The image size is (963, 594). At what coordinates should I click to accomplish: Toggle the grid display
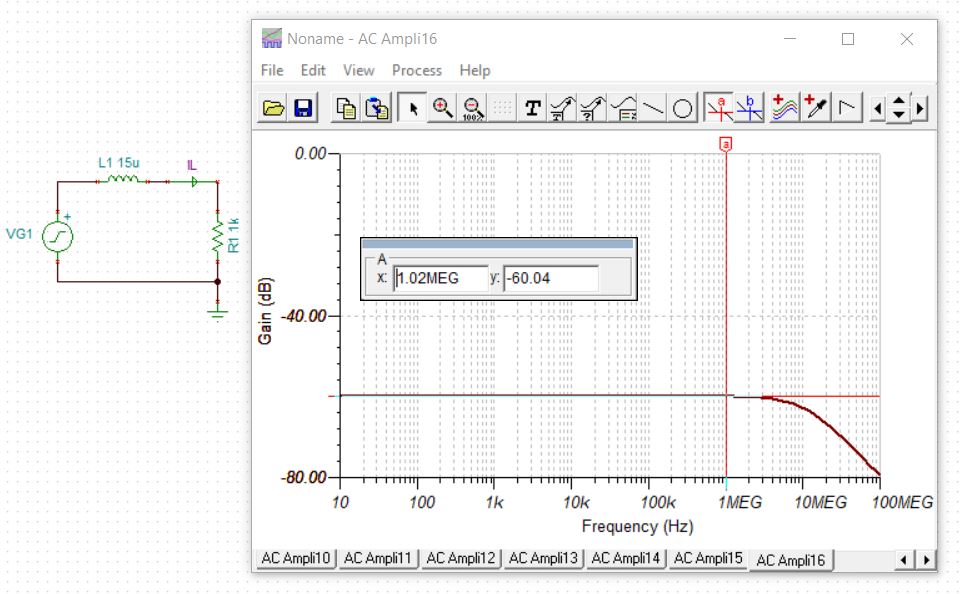(499, 107)
